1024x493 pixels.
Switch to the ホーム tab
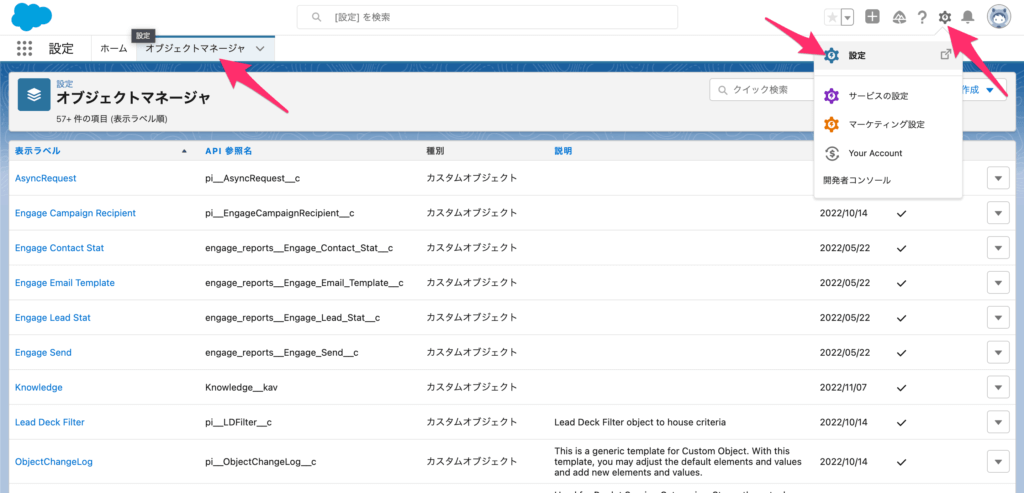coord(114,48)
